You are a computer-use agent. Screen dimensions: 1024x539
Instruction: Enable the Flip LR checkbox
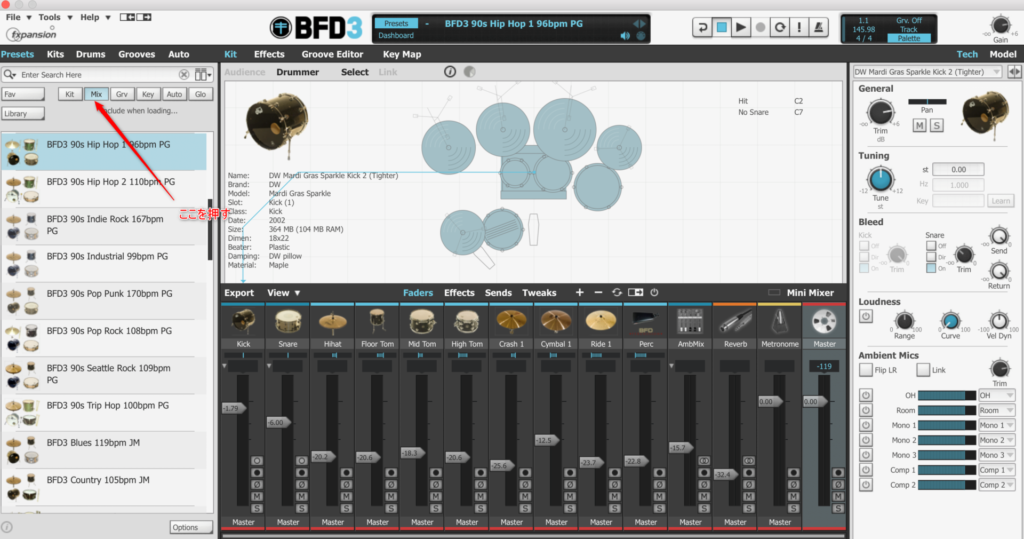865,370
